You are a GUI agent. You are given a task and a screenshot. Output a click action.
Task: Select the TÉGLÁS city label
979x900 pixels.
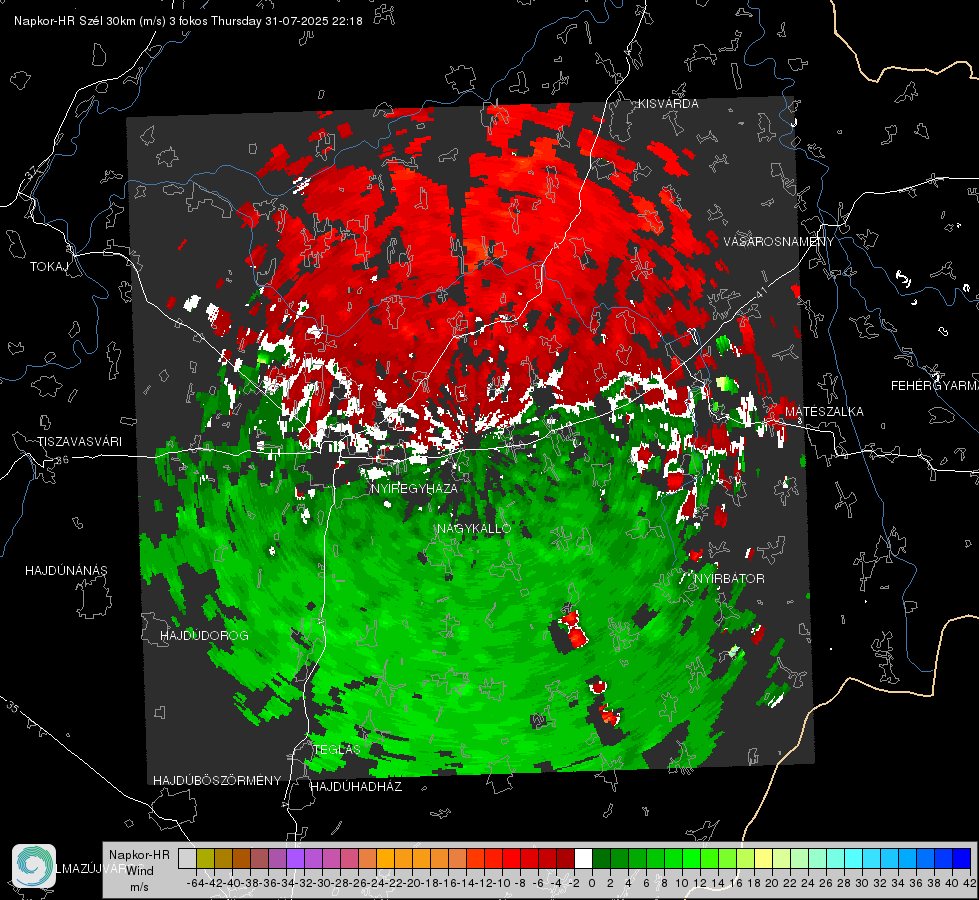[337, 749]
